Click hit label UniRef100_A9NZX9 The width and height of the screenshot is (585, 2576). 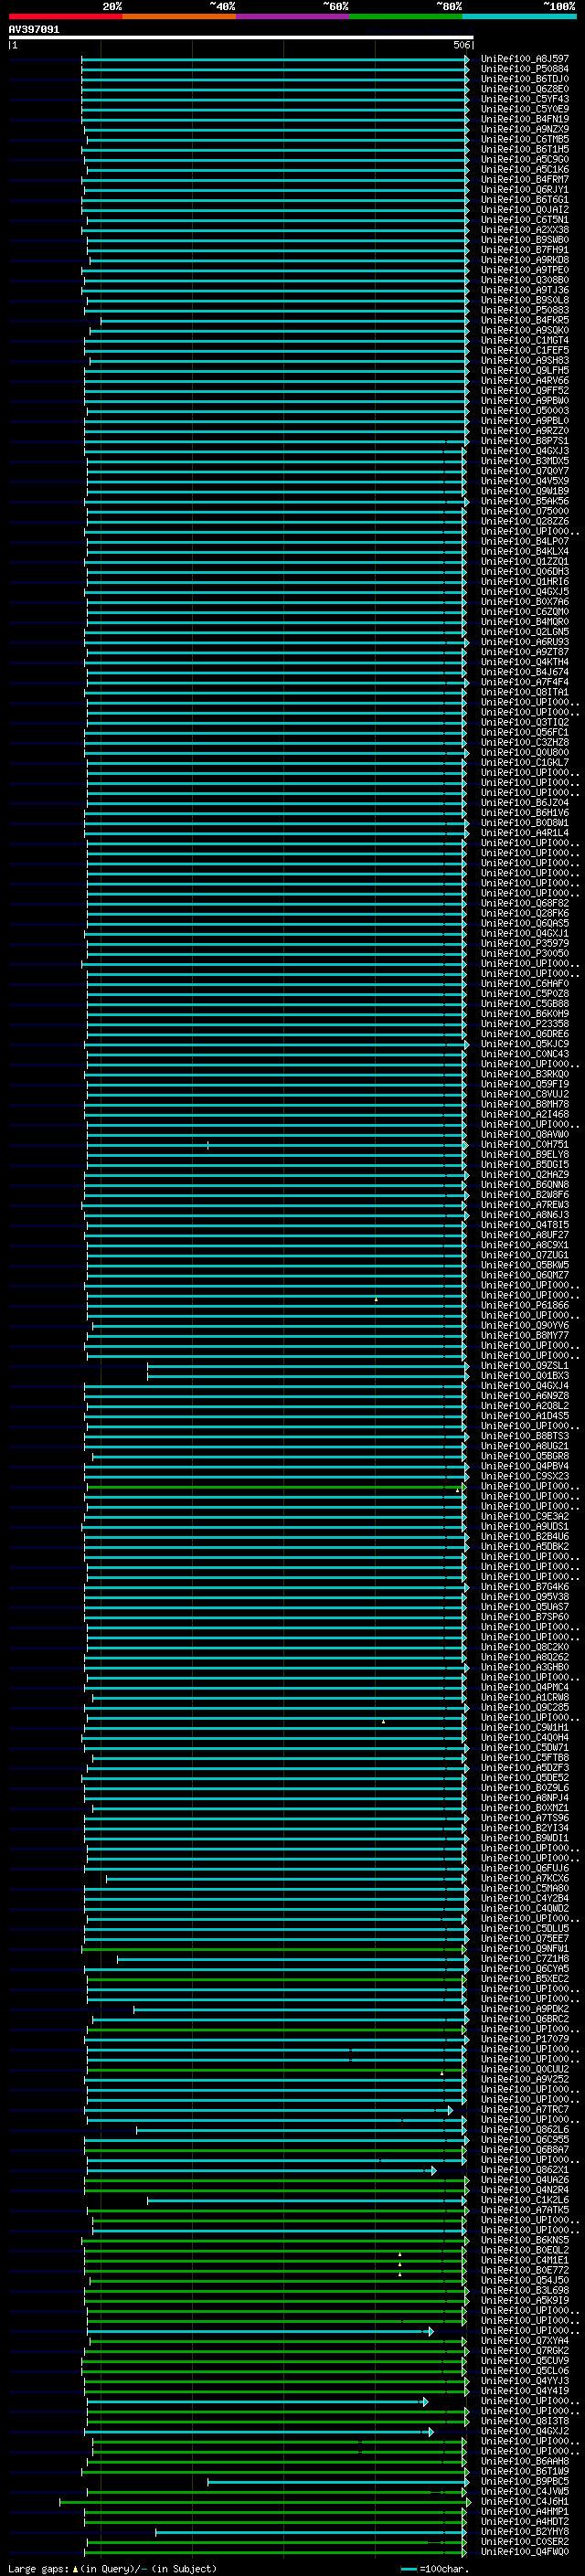click(524, 129)
